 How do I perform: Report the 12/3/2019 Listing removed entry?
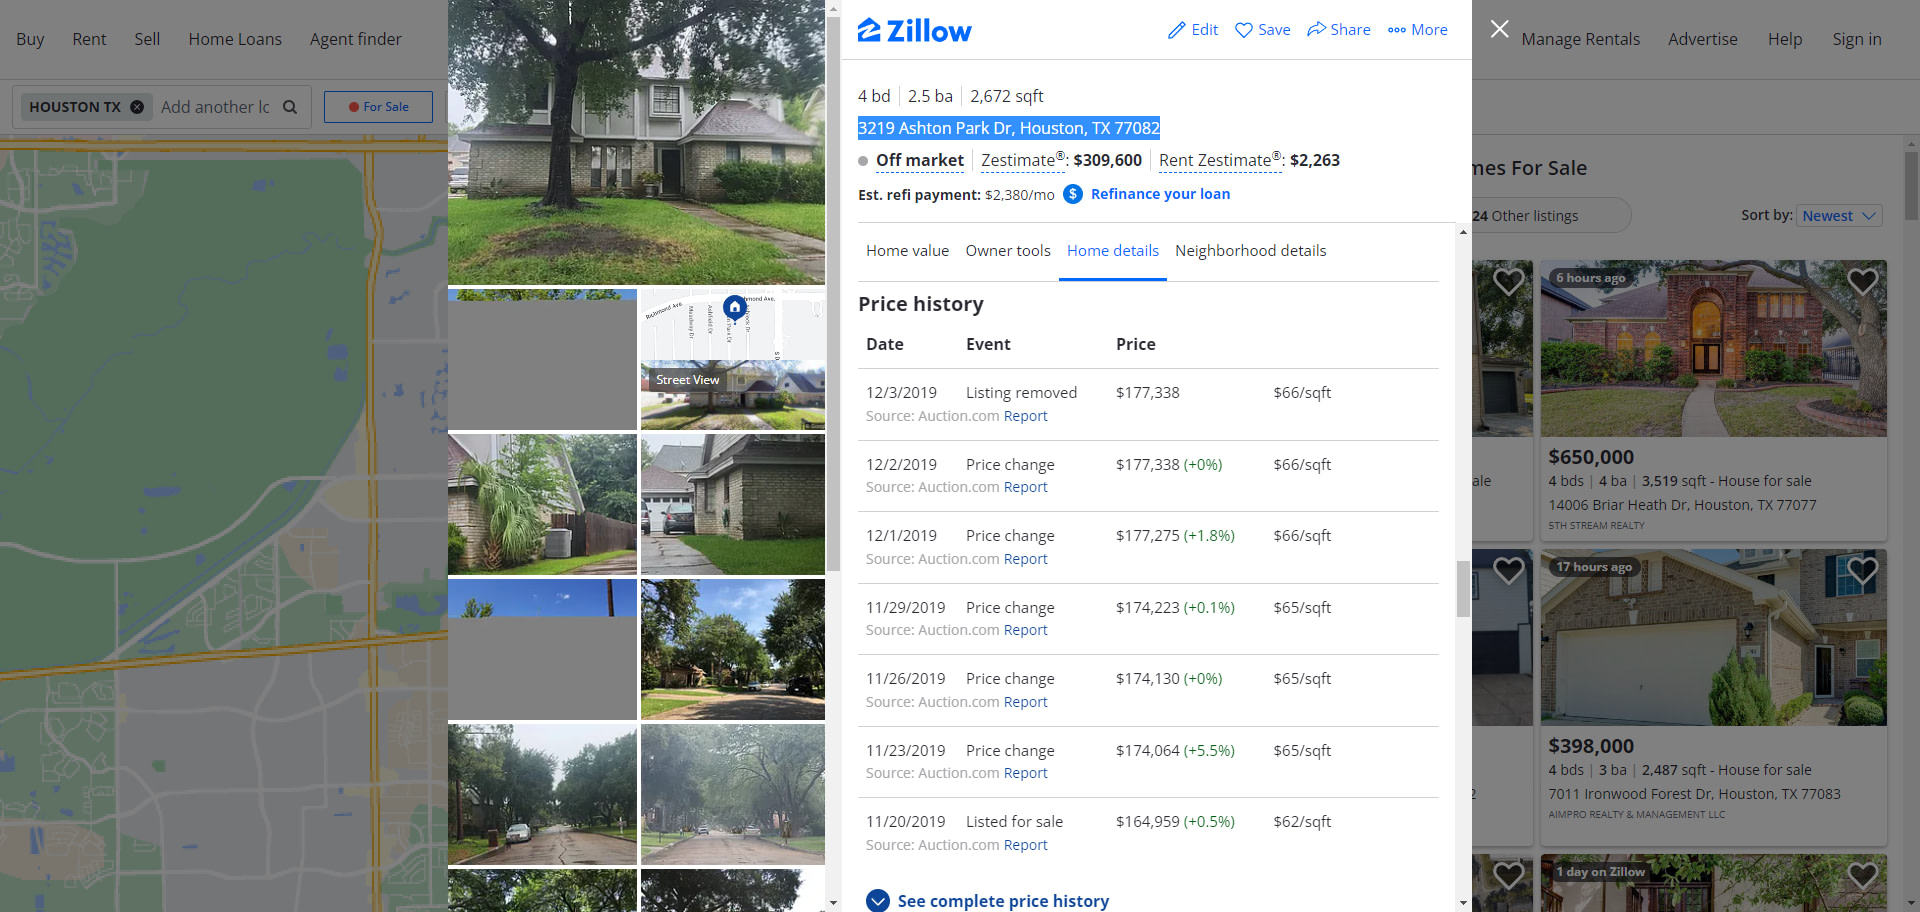(1026, 416)
